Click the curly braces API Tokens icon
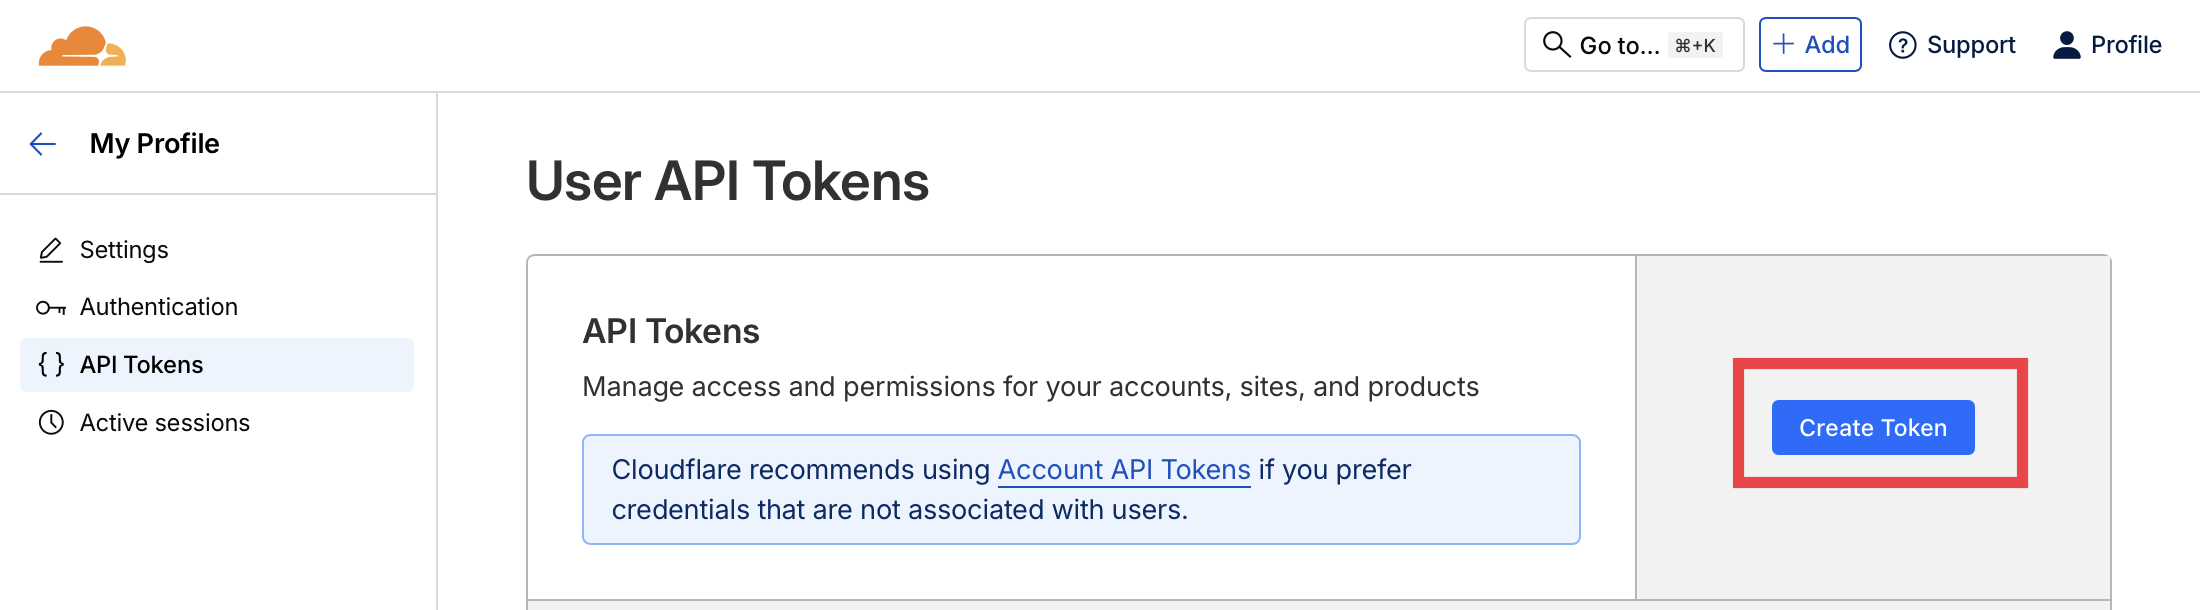 pyautogui.click(x=51, y=365)
